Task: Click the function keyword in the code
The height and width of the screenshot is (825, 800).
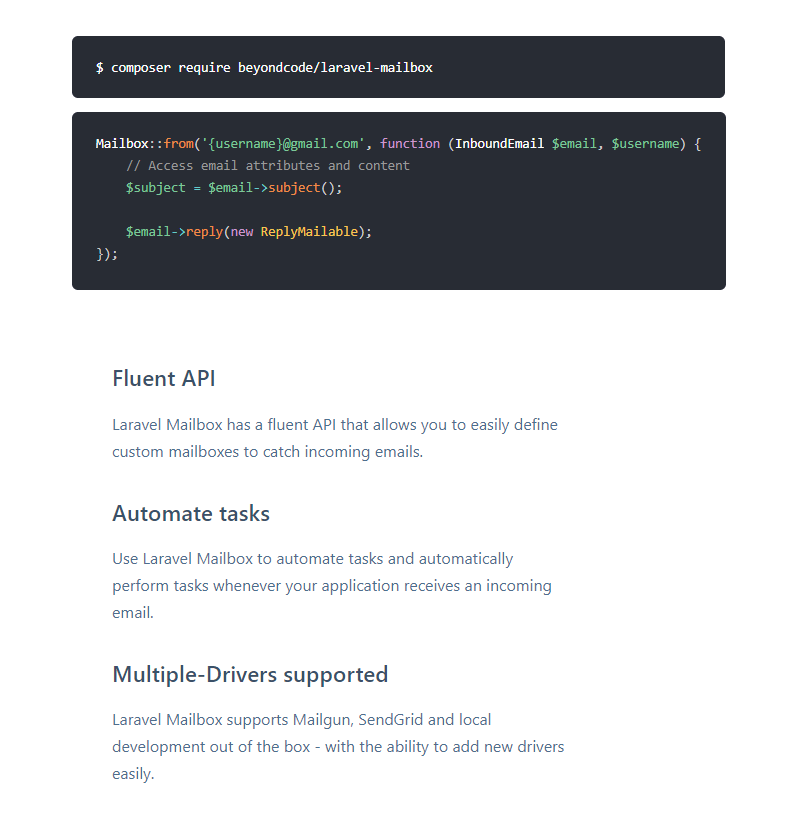Action: click(410, 144)
